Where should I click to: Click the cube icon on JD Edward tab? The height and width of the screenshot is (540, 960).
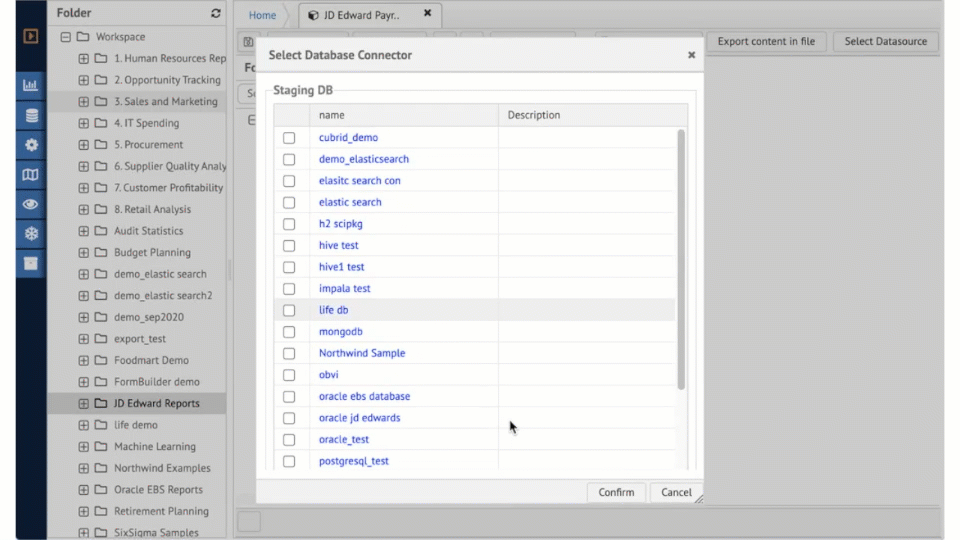point(313,15)
